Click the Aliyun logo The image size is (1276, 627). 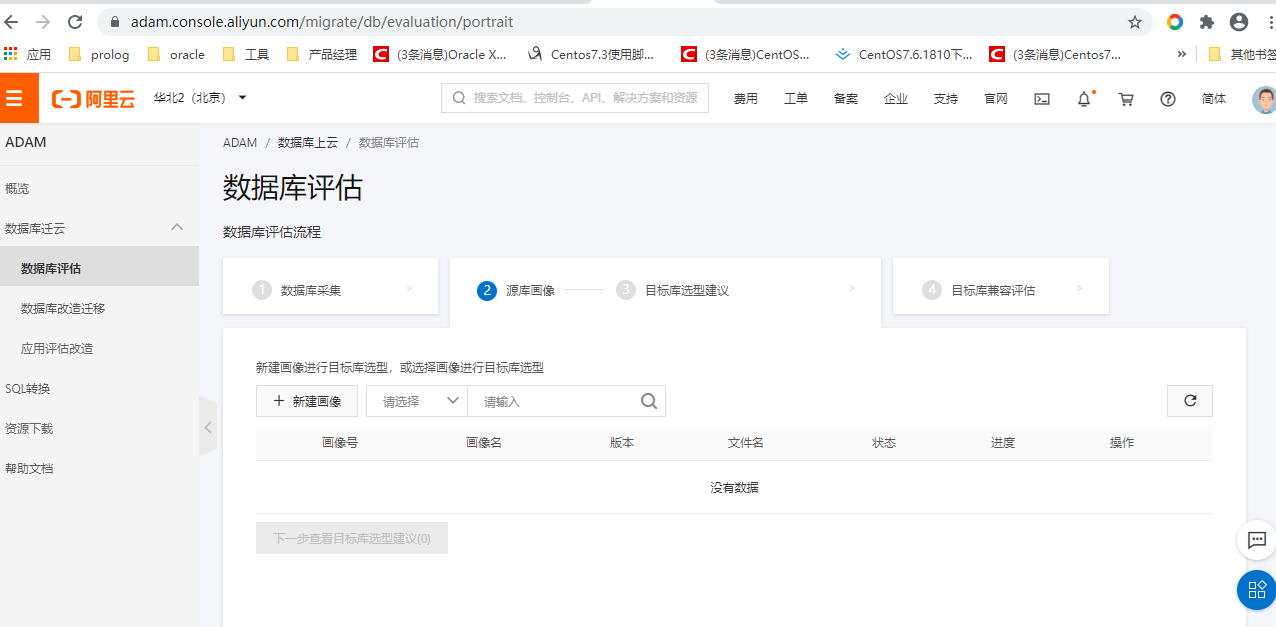93,98
